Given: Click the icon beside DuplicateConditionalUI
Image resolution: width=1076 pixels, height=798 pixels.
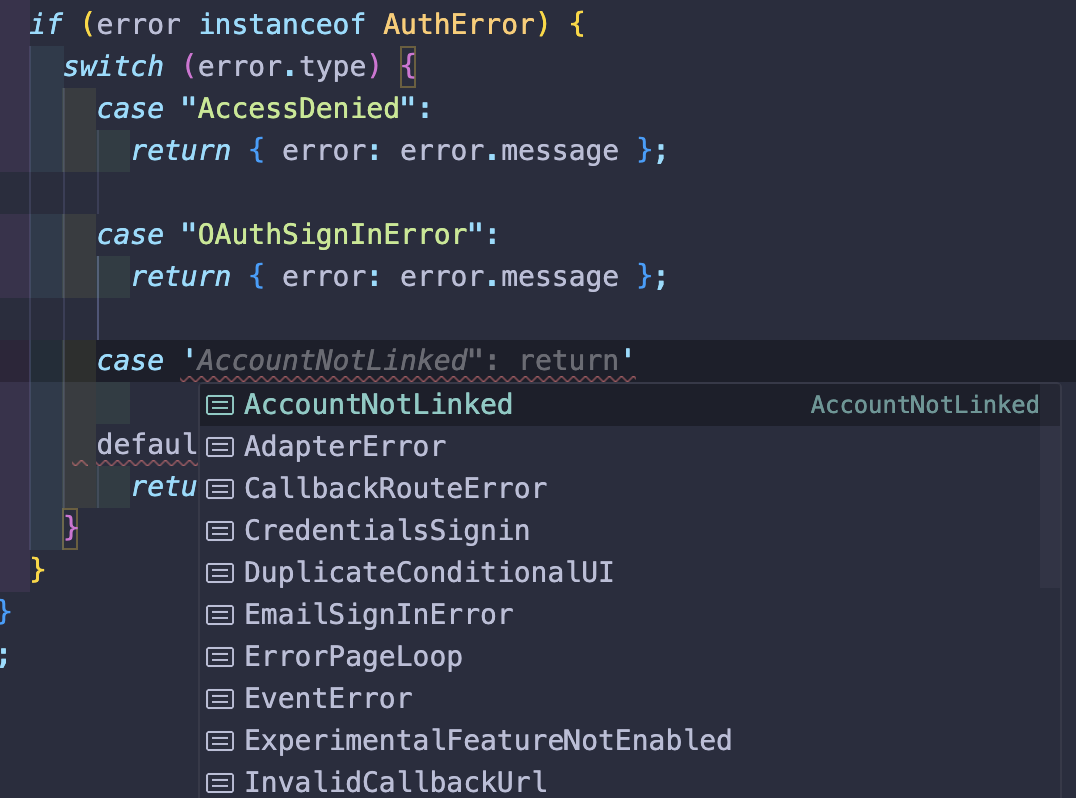Looking at the screenshot, I should [x=220, y=573].
